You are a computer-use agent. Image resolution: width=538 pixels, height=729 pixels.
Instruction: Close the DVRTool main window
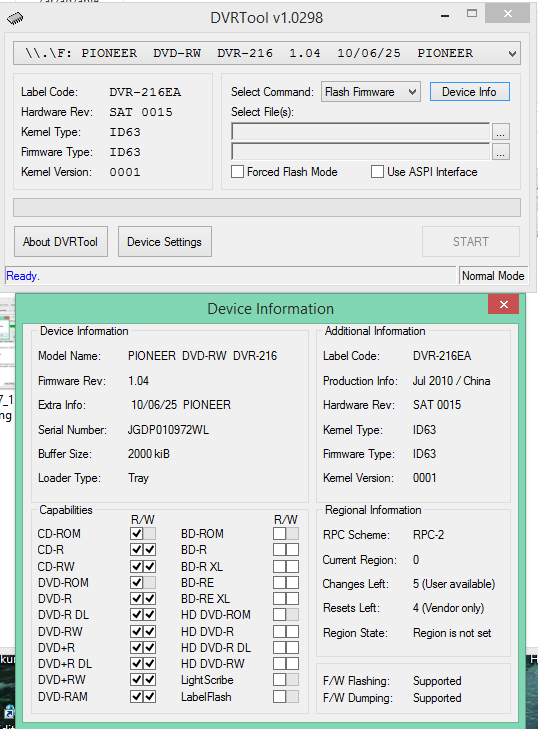click(x=507, y=14)
